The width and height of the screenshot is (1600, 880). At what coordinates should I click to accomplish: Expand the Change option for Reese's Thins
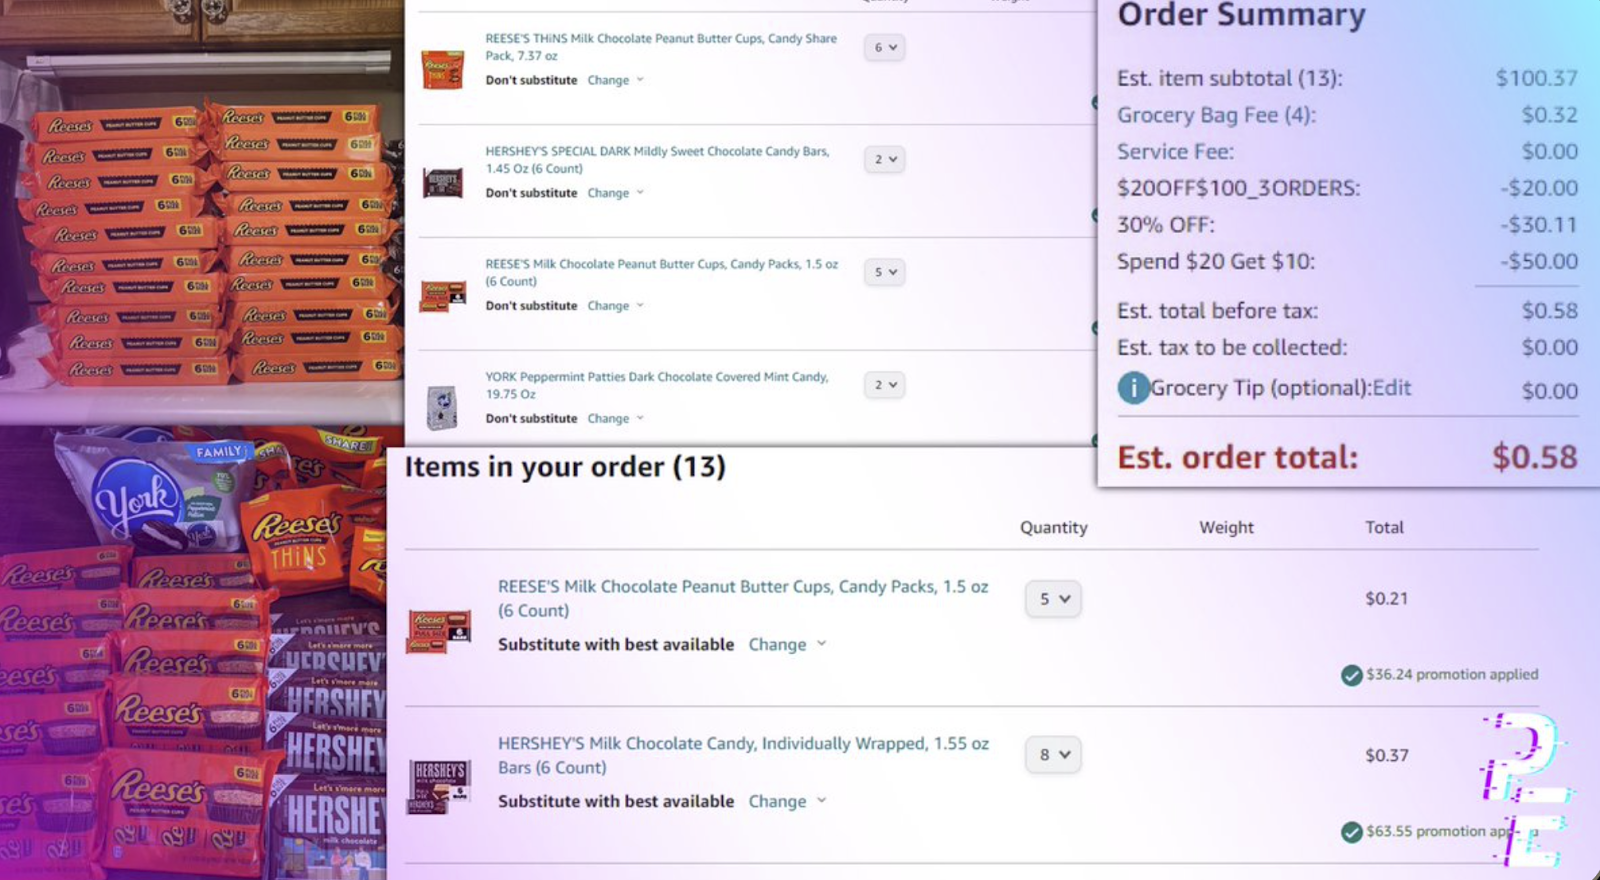[x=615, y=80]
